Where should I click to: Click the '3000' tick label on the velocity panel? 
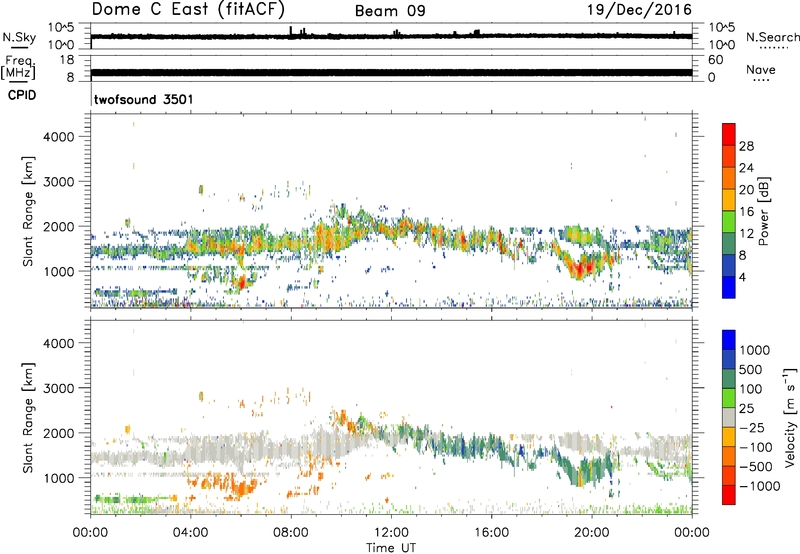tap(59, 388)
